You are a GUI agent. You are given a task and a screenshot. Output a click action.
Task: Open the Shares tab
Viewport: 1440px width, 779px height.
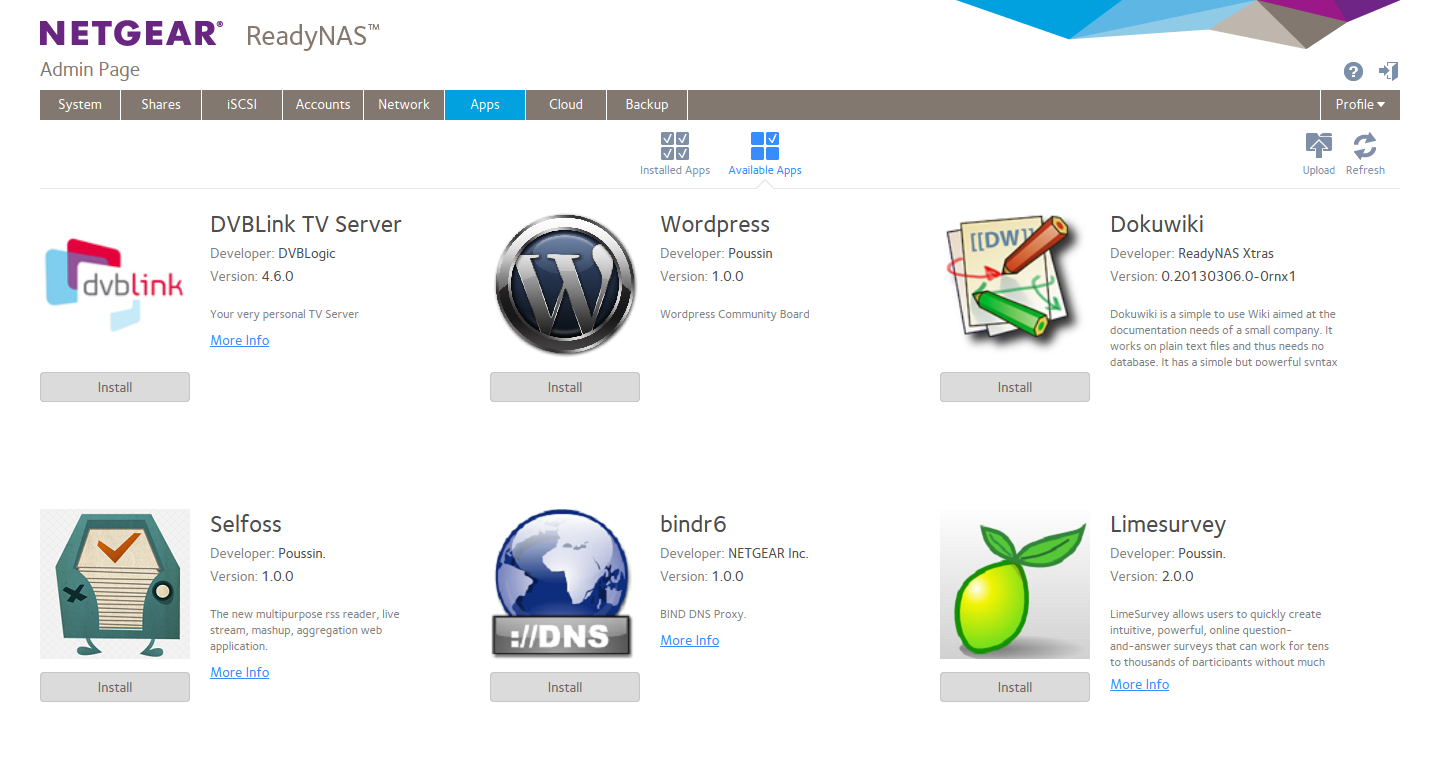[161, 105]
